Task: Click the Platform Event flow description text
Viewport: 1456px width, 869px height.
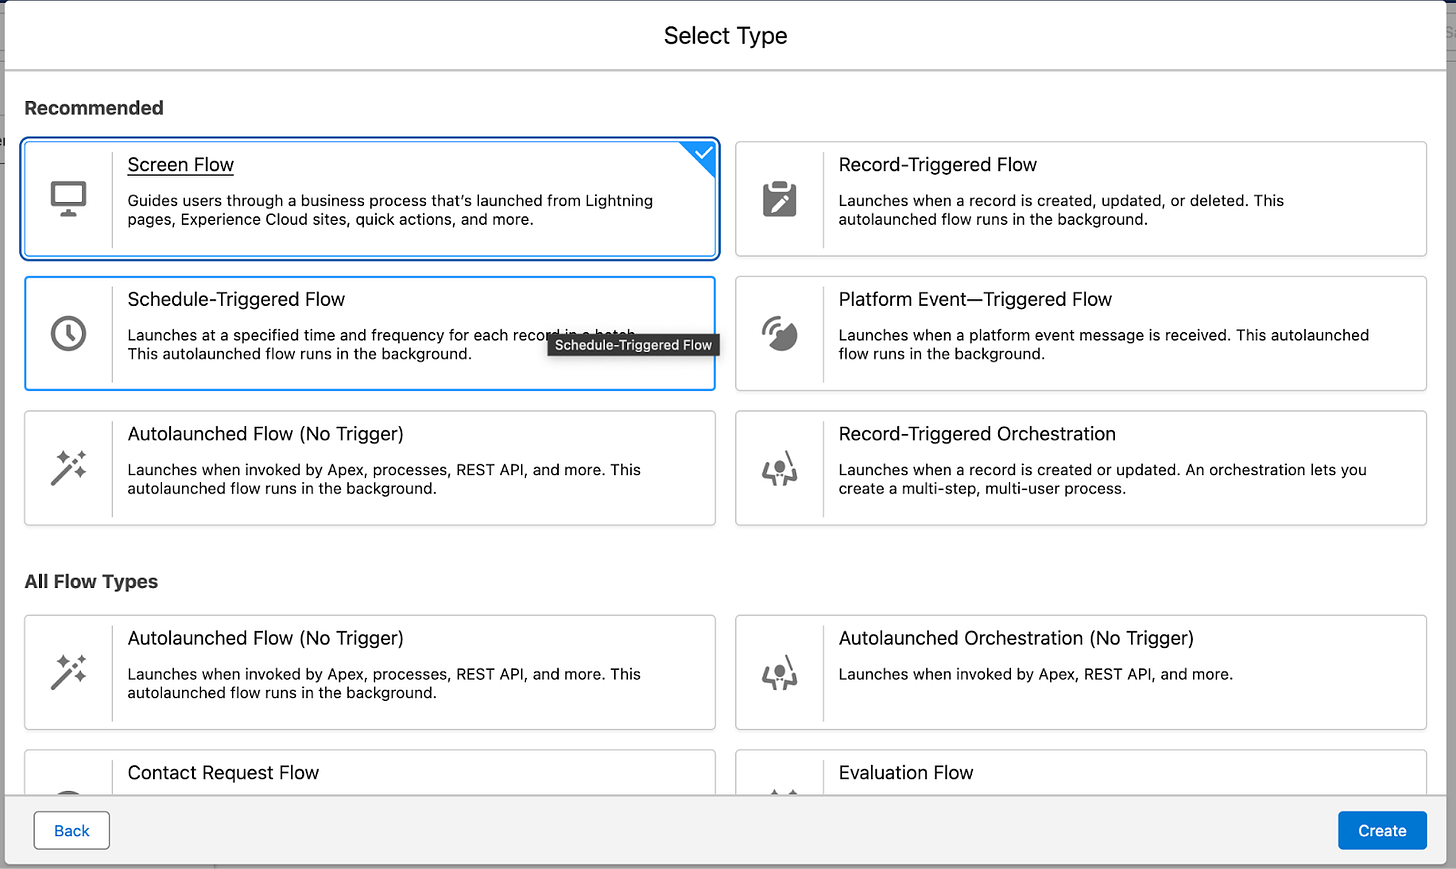Action: click(x=1104, y=344)
